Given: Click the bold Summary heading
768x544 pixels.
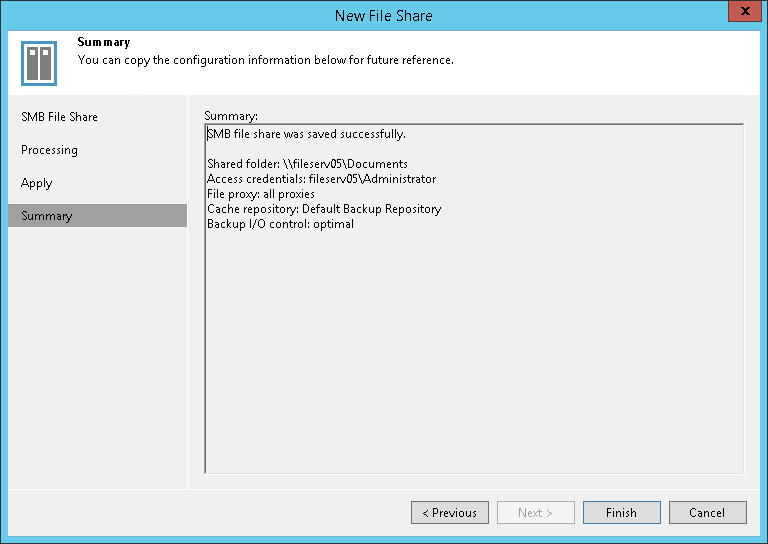Looking at the screenshot, I should pos(104,42).
